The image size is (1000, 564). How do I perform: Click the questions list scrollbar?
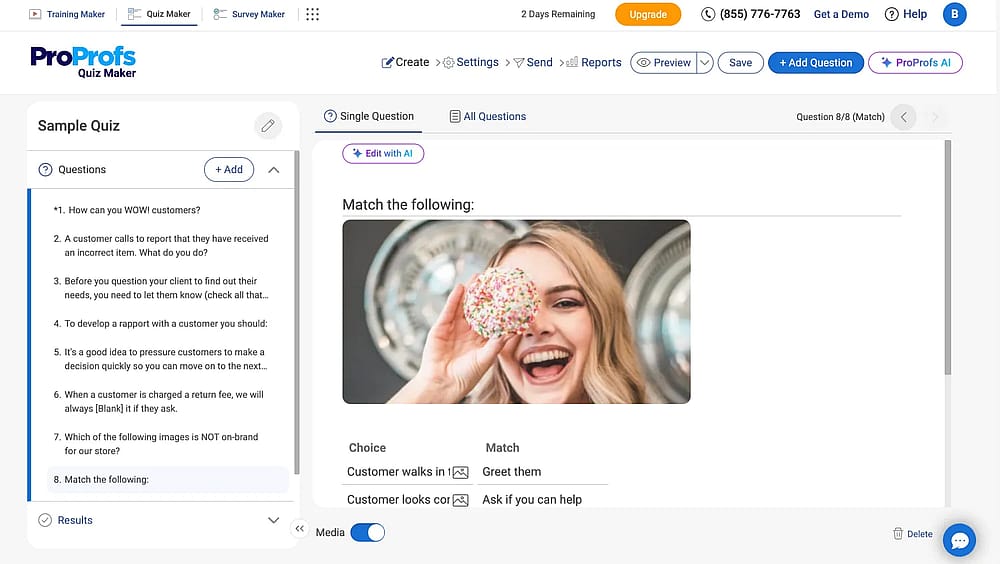(x=297, y=313)
